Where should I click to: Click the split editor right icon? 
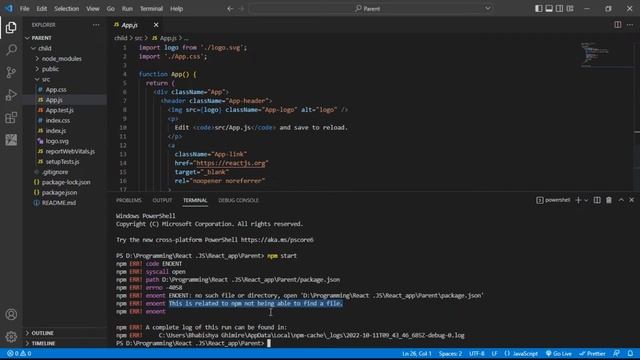click(x=618, y=25)
